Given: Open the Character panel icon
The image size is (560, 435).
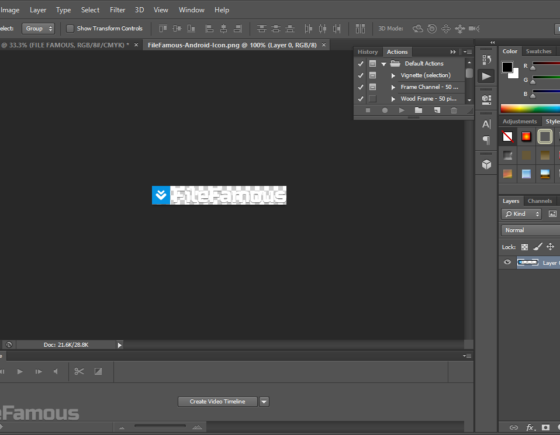Looking at the screenshot, I should point(486,124).
